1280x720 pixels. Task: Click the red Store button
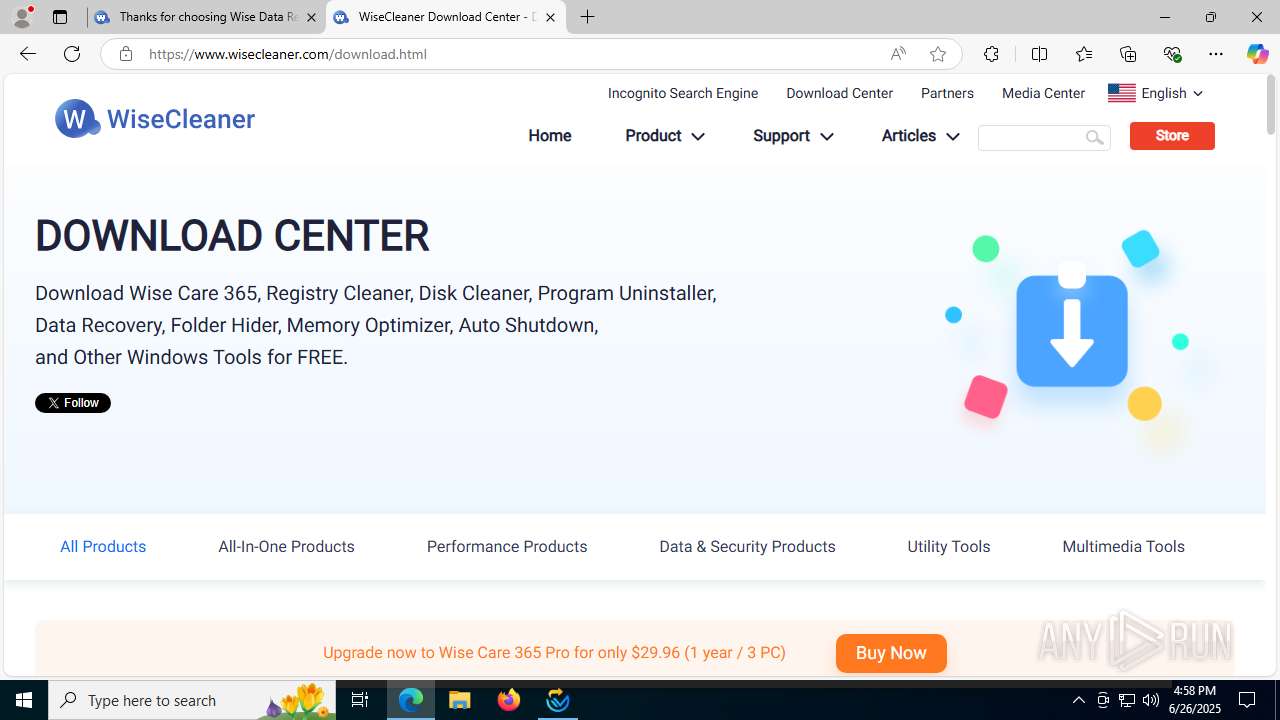click(1172, 136)
